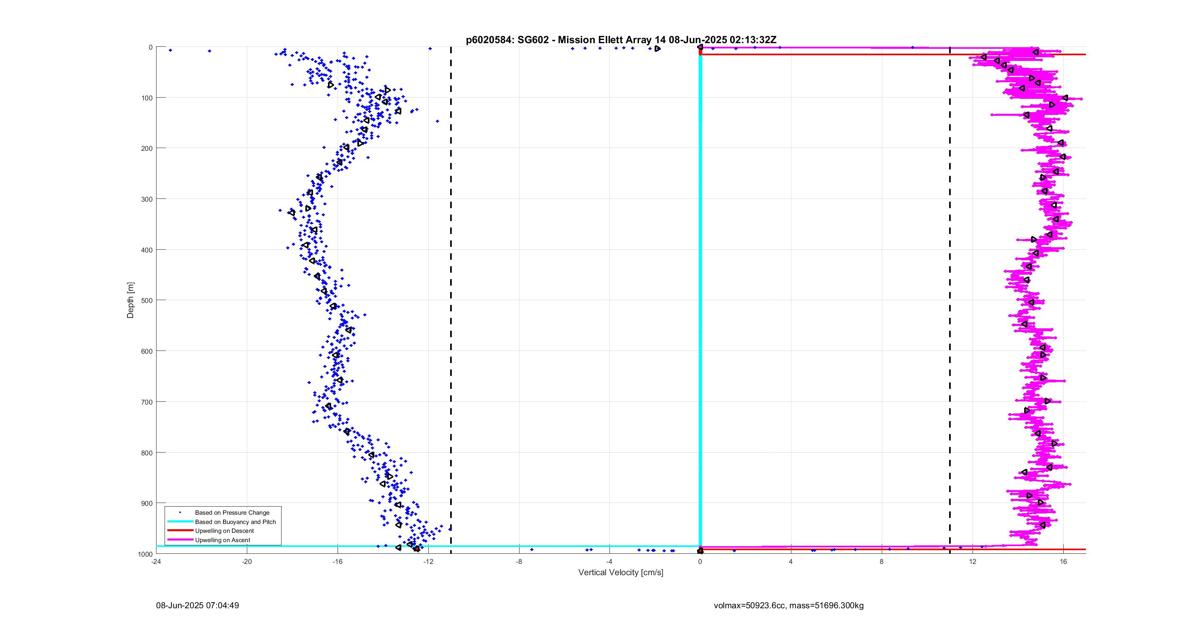Click velocity axis tick label '4'
The image size is (1200, 622).
click(791, 562)
